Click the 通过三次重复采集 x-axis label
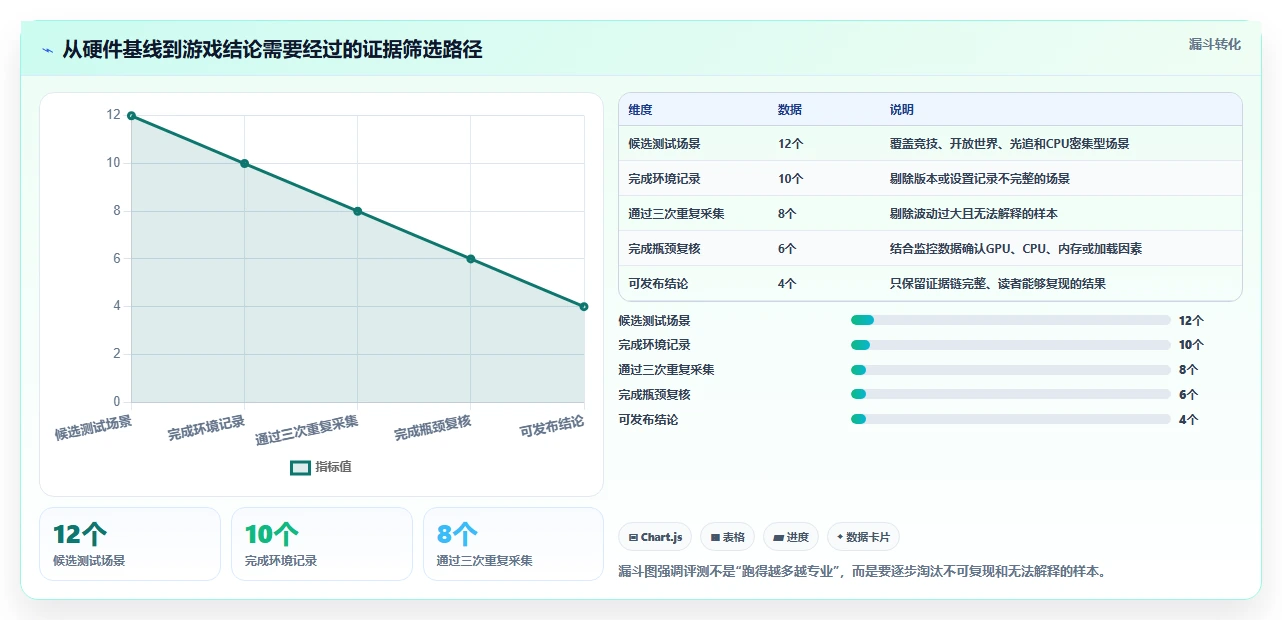1282x620 pixels. pos(307,430)
